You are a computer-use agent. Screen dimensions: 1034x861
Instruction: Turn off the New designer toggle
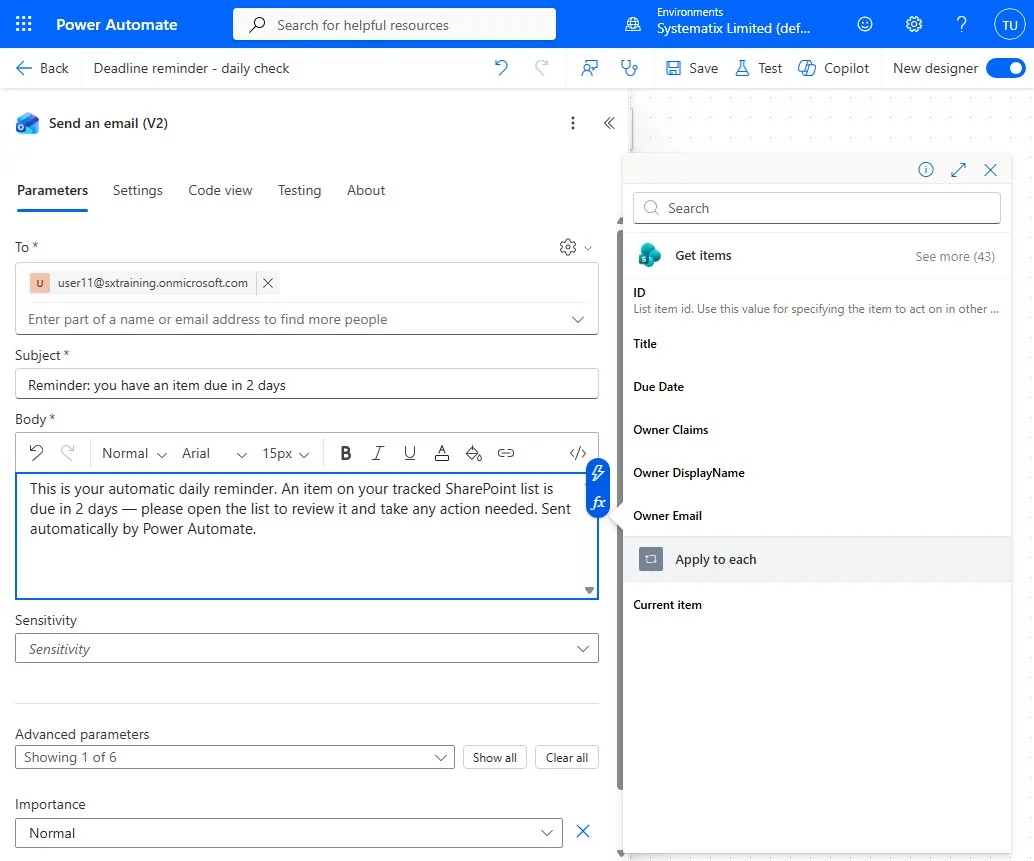[x=1006, y=68]
